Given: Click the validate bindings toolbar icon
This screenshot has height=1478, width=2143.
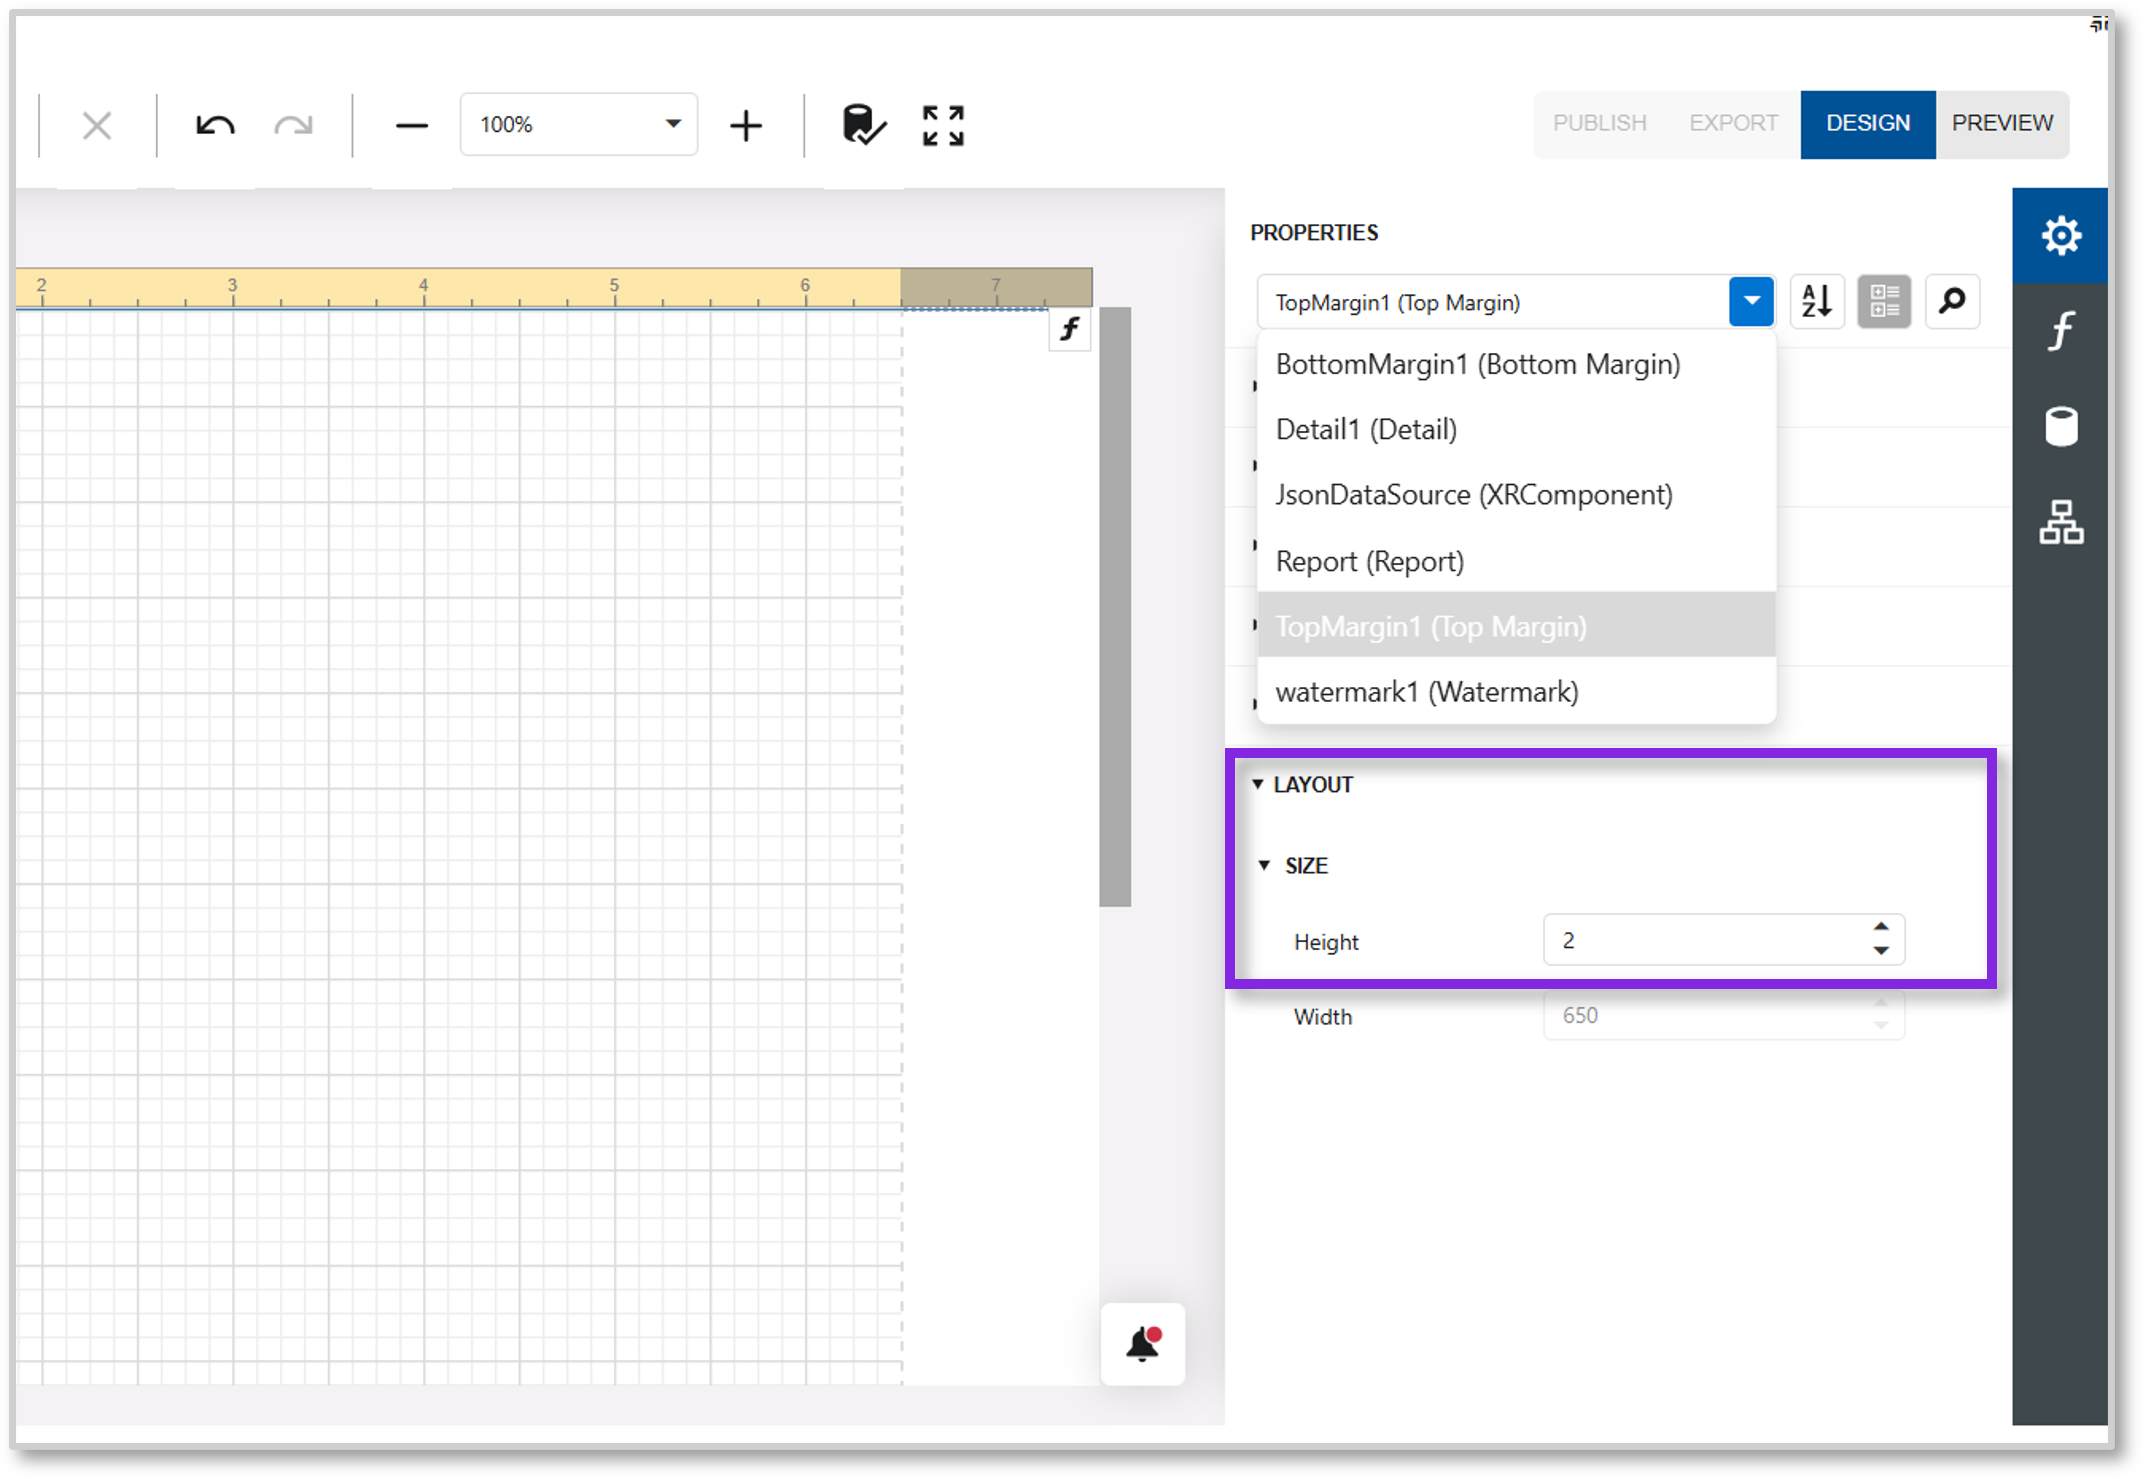Looking at the screenshot, I should 862,124.
